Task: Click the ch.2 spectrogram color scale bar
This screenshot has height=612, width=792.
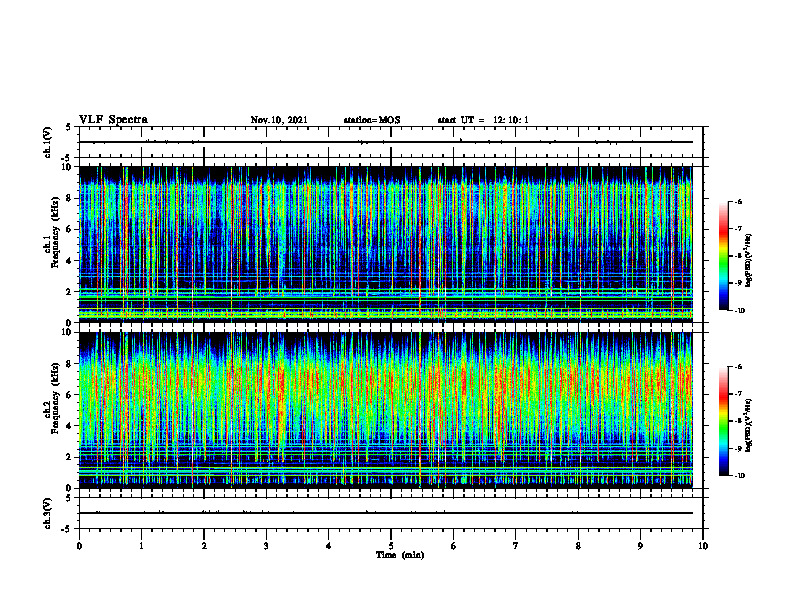Action: point(724,421)
